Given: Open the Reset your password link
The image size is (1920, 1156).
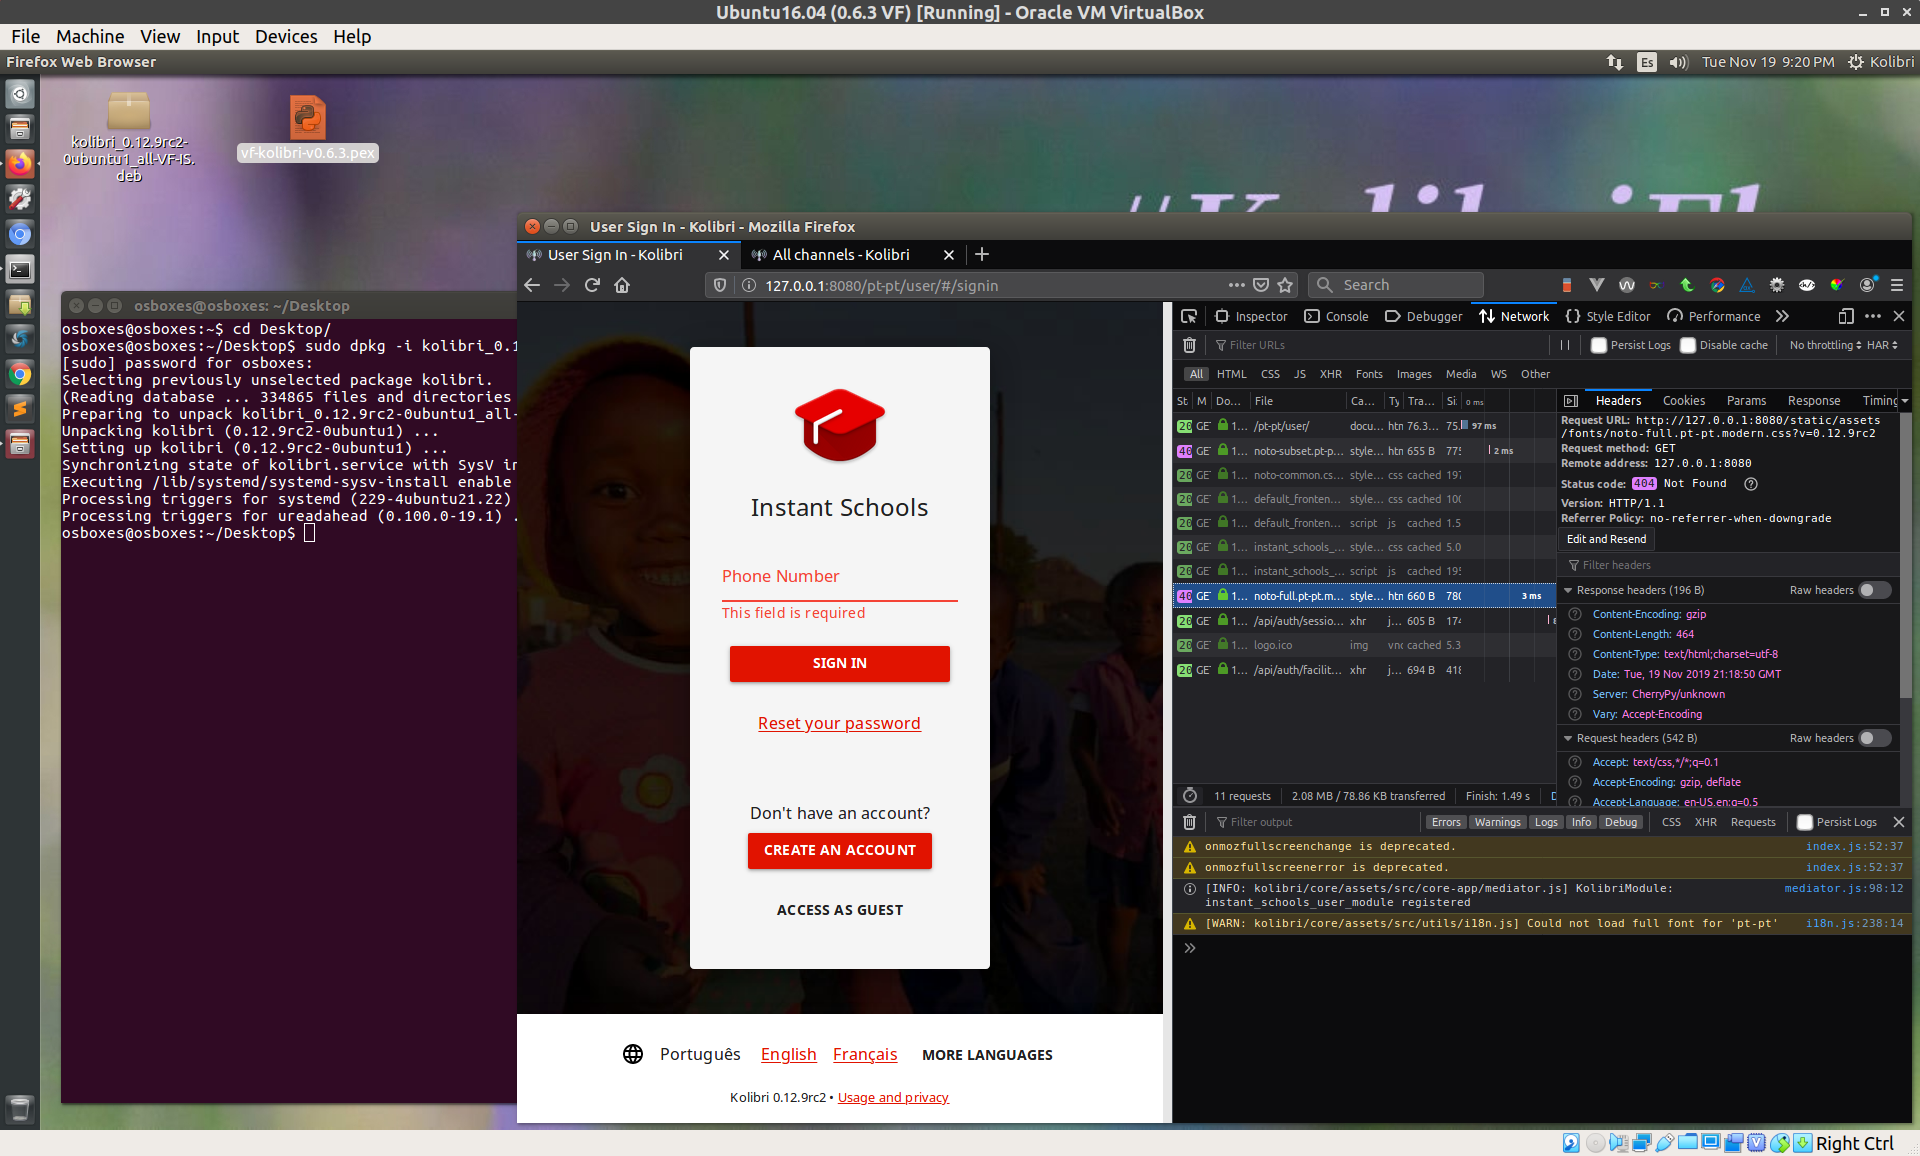Looking at the screenshot, I should tap(839, 723).
